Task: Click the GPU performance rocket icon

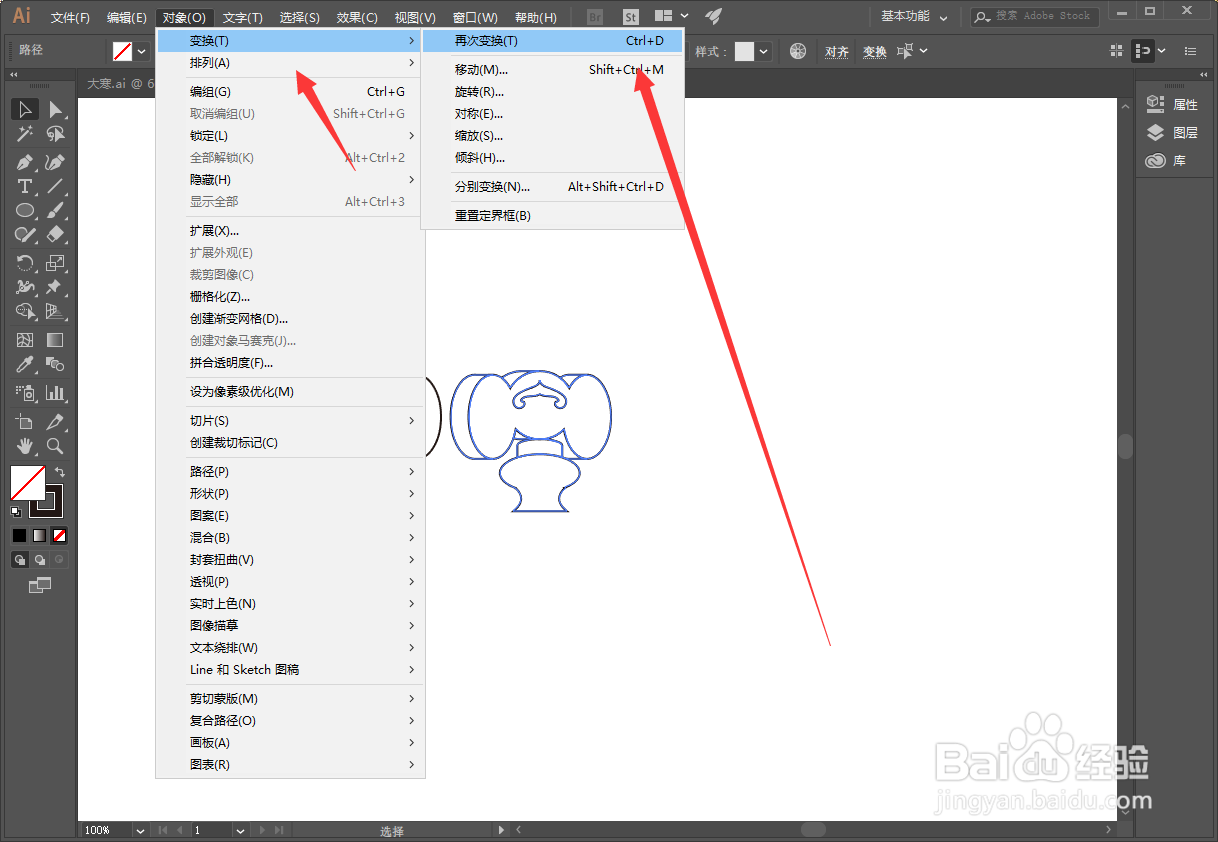Action: click(713, 16)
